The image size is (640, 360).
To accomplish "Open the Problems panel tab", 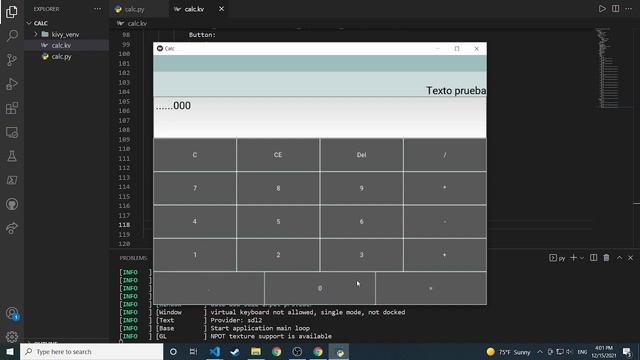I will click(x=133, y=258).
